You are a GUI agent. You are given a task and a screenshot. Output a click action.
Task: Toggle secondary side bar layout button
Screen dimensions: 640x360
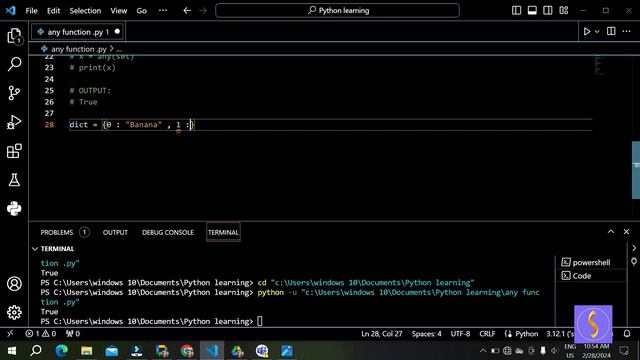point(548,10)
